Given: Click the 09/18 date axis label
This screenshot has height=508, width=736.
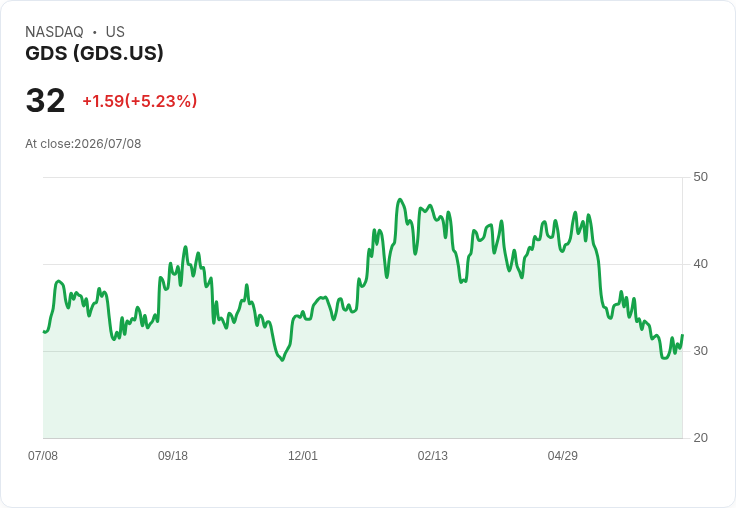Looking at the screenshot, I should 173,456.
